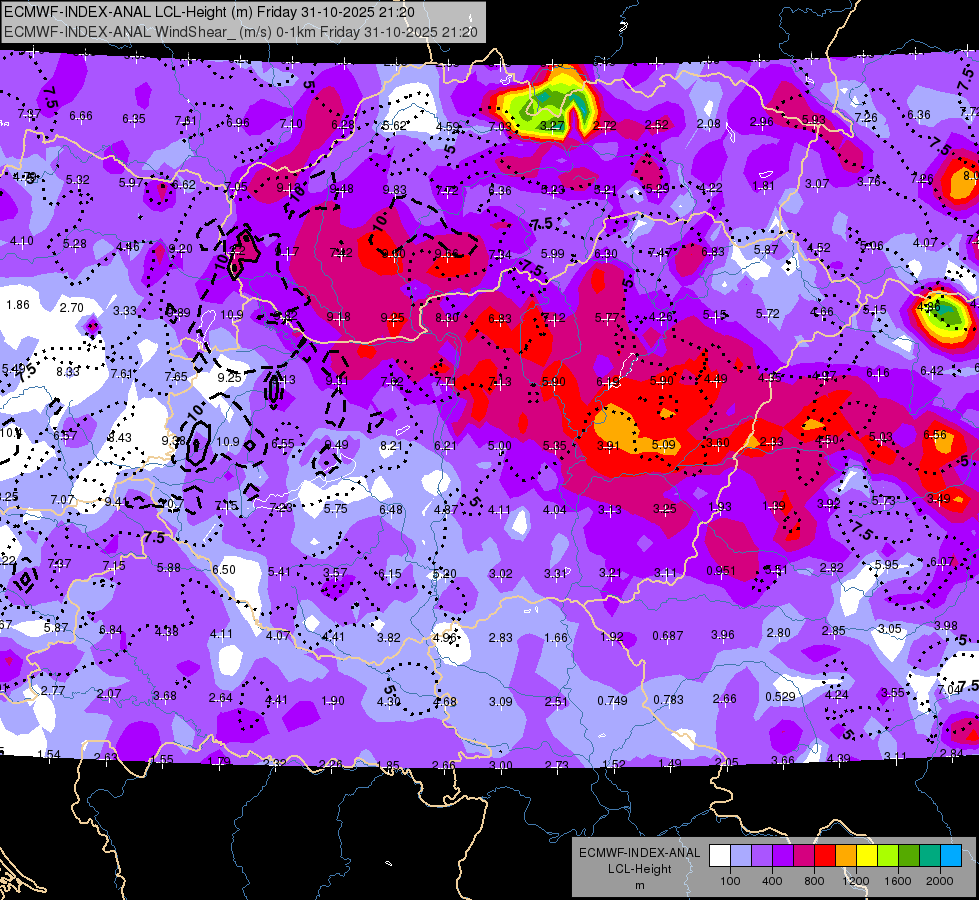Click the wind shear value 5.77
979x900 pixels.
coord(607,318)
